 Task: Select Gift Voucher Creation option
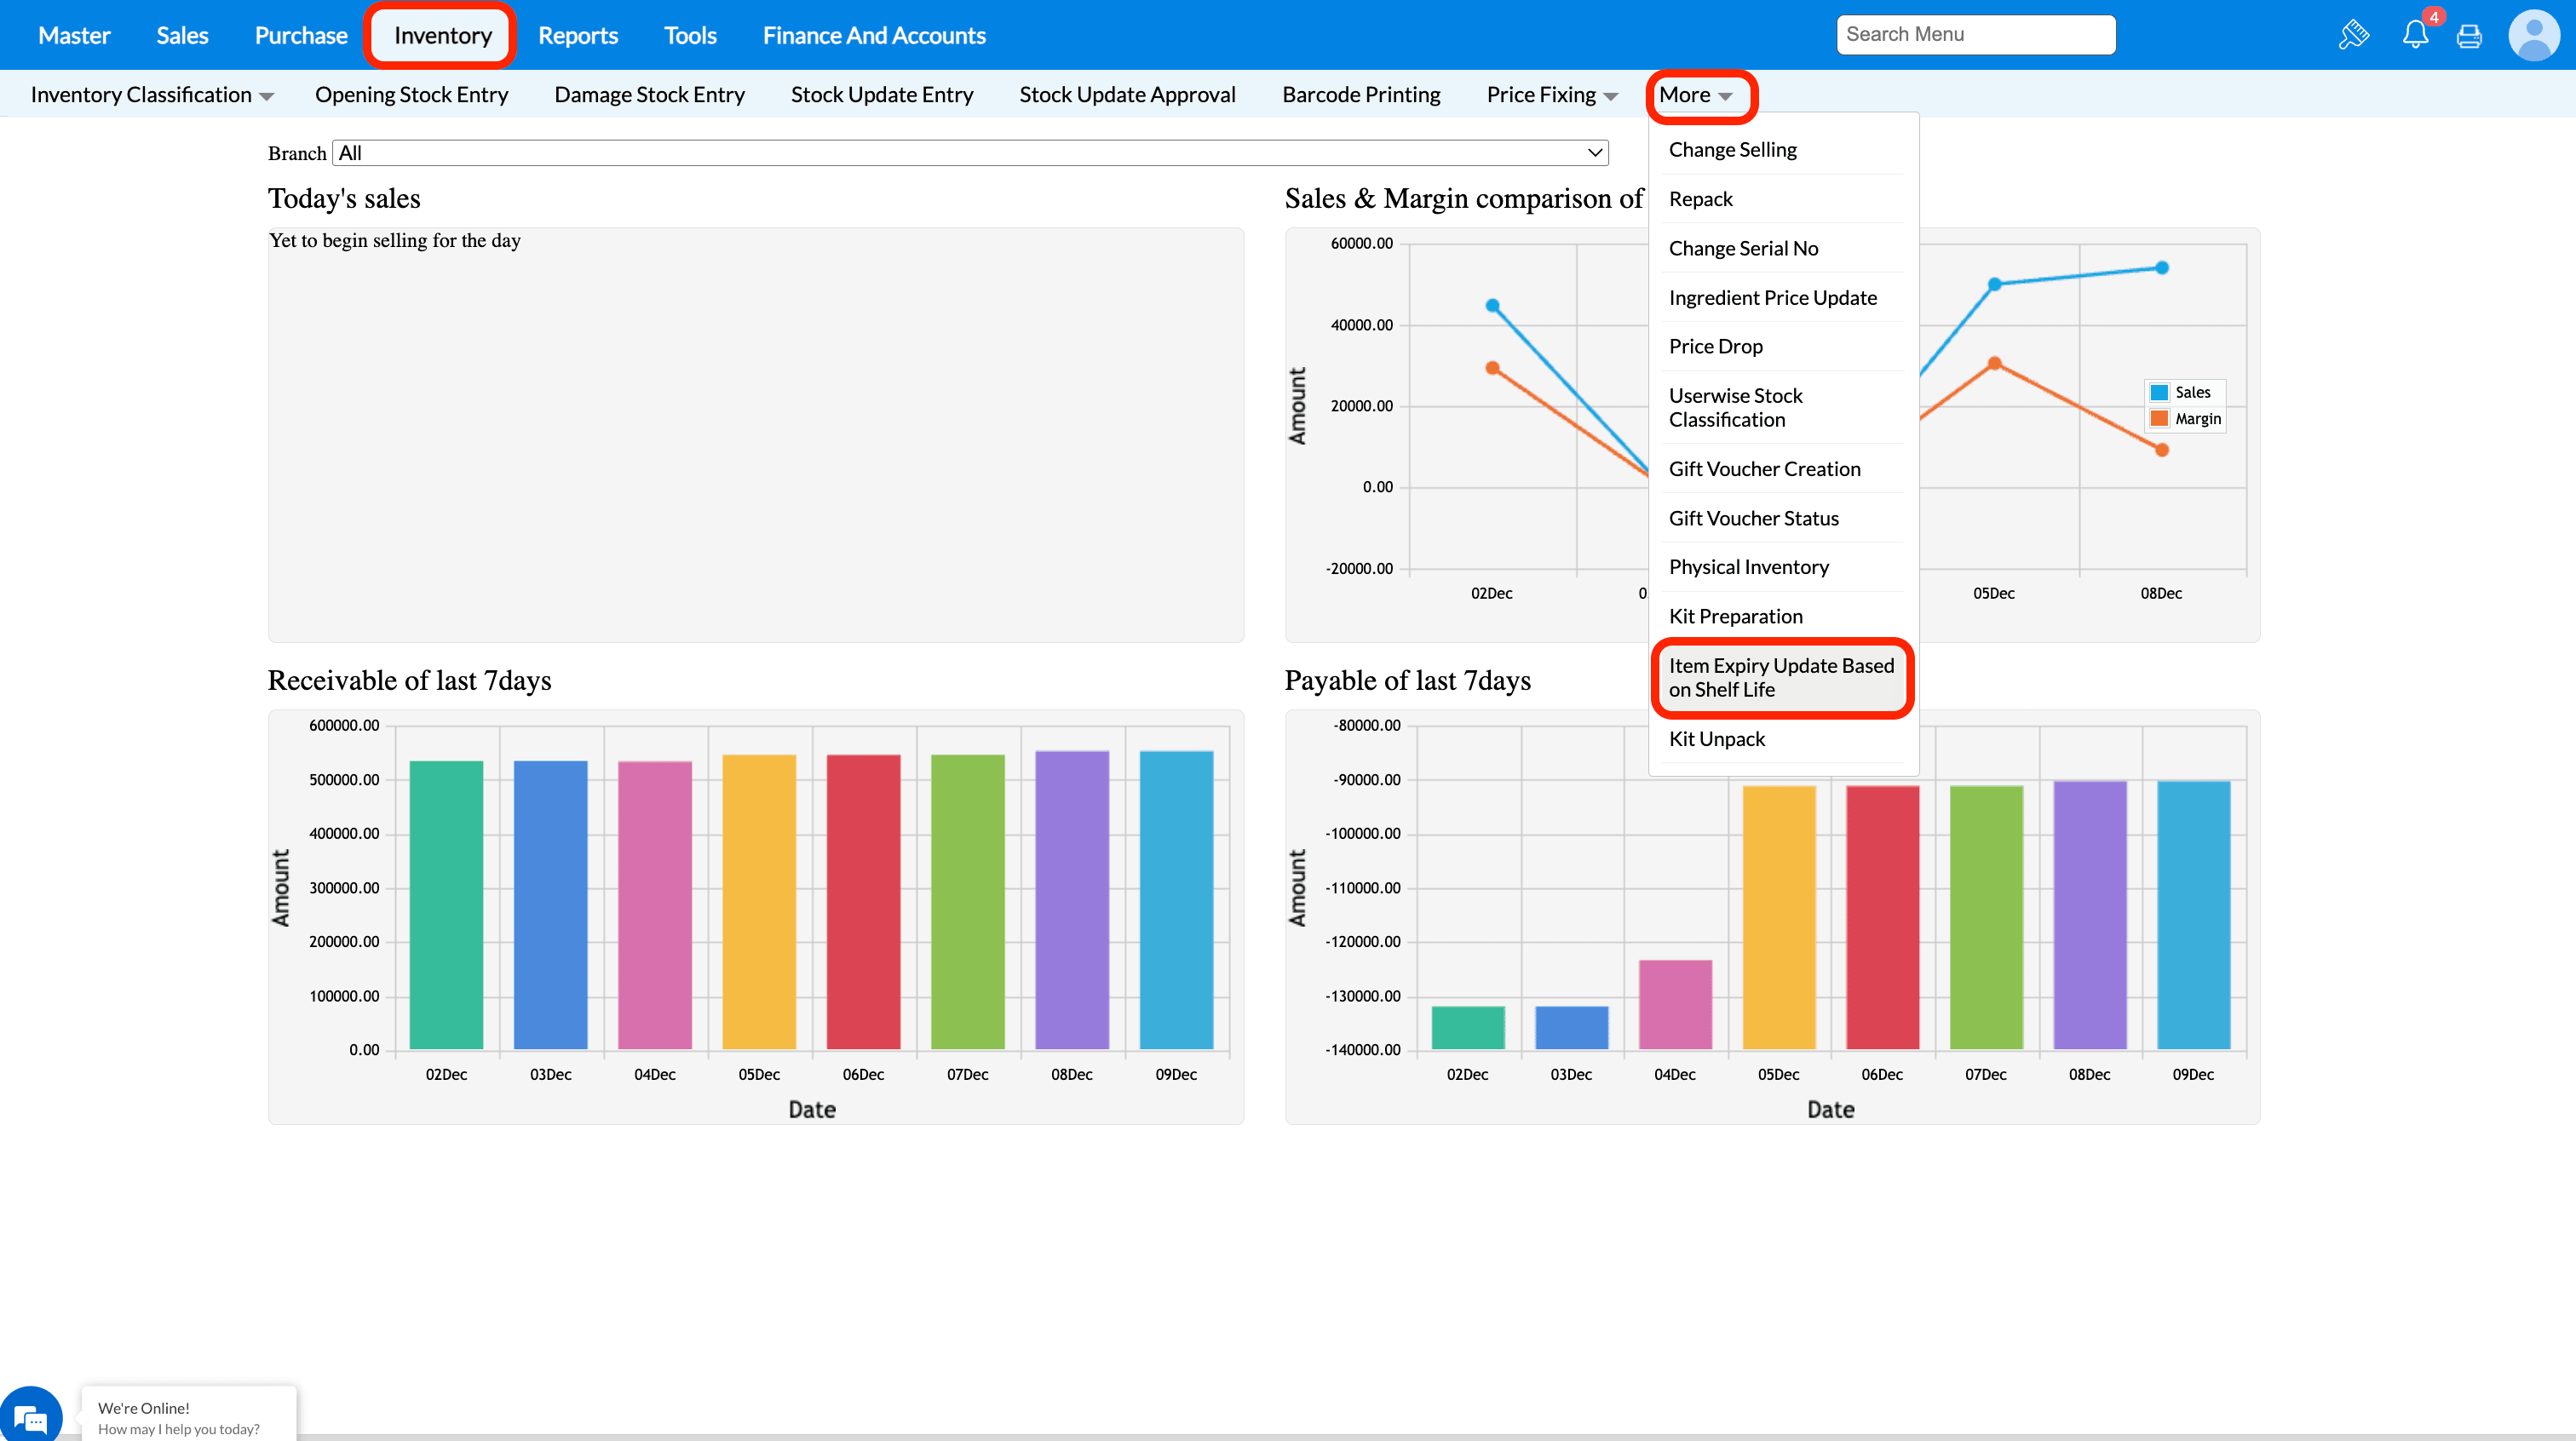pos(1764,469)
